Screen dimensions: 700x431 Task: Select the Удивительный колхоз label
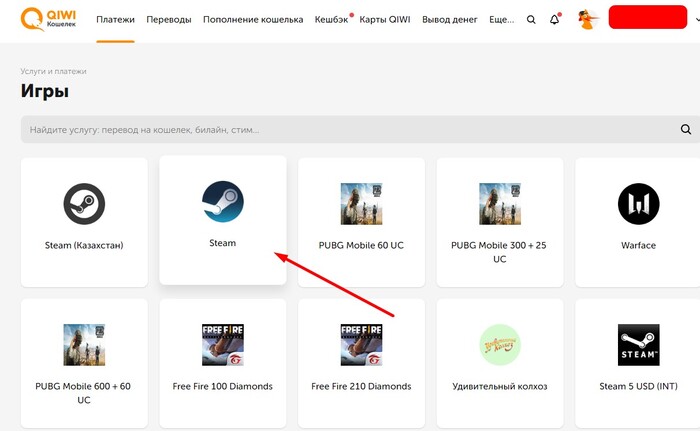click(x=500, y=386)
